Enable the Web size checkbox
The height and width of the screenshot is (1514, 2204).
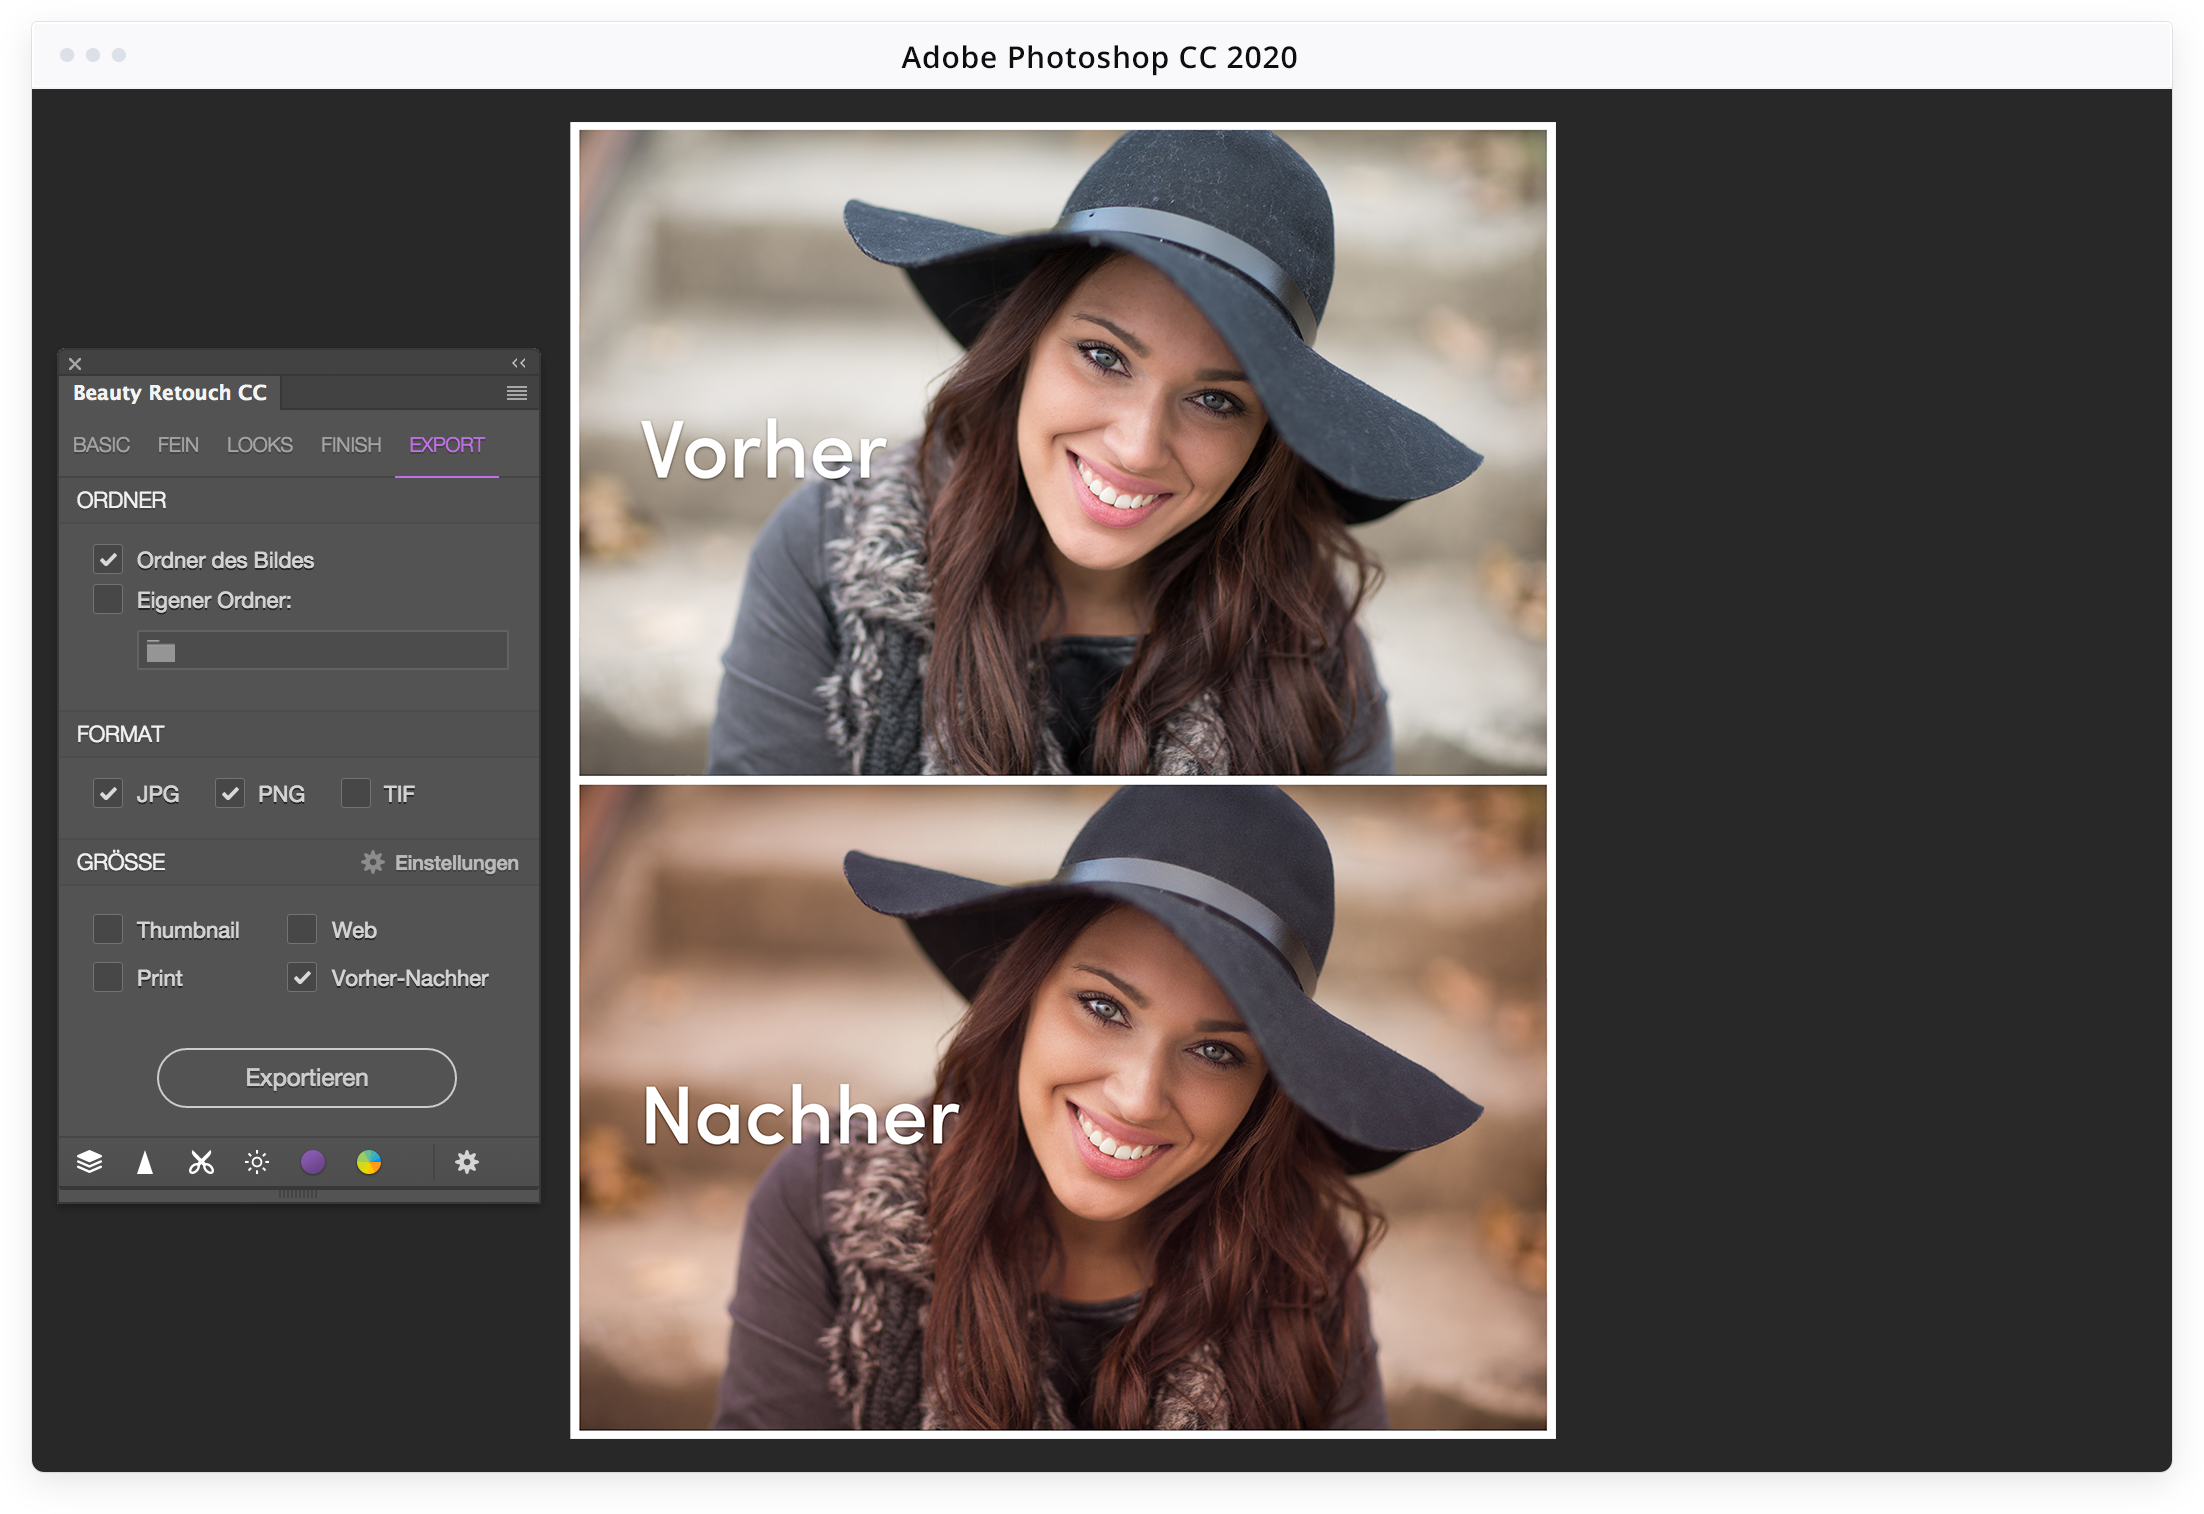click(x=302, y=929)
